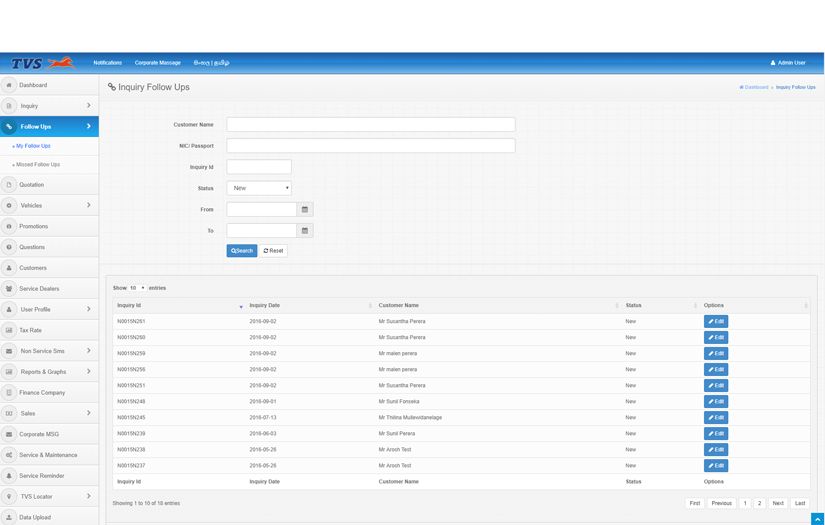The width and height of the screenshot is (825, 525).
Task: Click the TVS Locator pin icon
Action: [9, 496]
